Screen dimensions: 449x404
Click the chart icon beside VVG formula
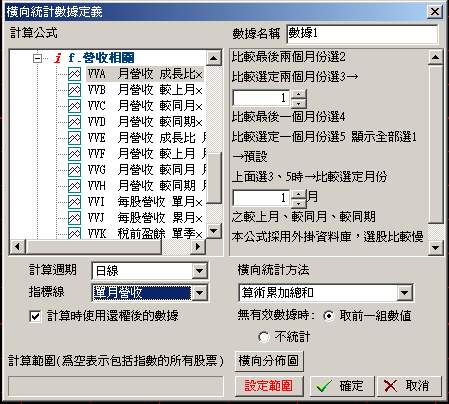[74, 170]
